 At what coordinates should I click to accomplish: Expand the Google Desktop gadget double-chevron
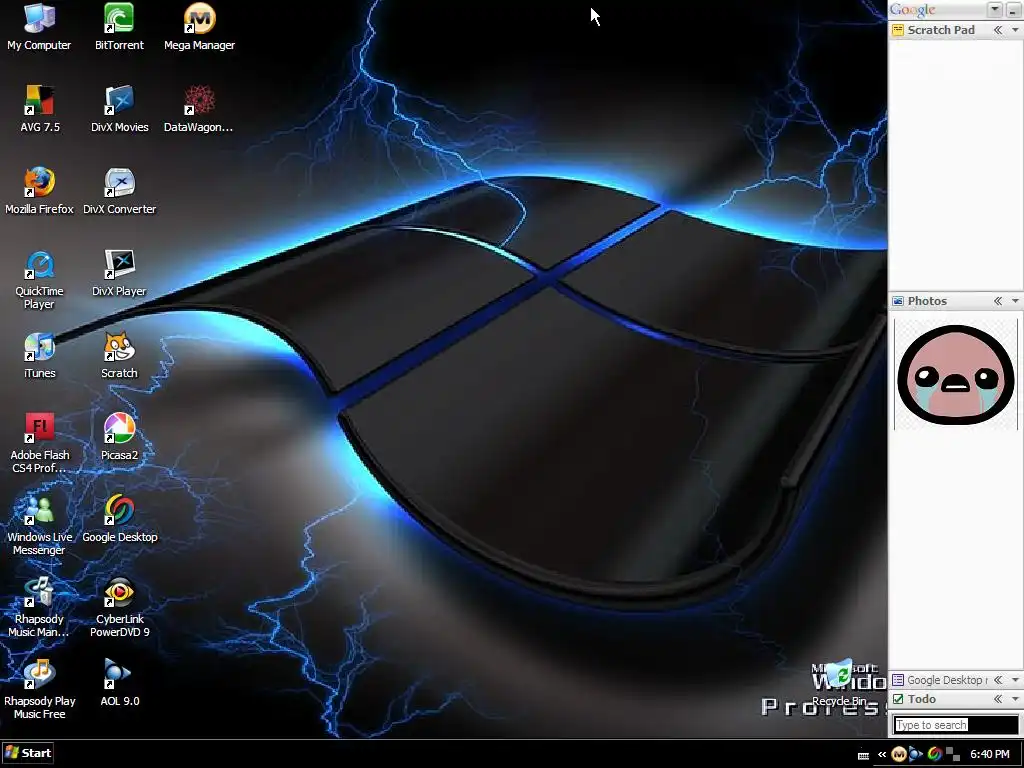(998, 680)
